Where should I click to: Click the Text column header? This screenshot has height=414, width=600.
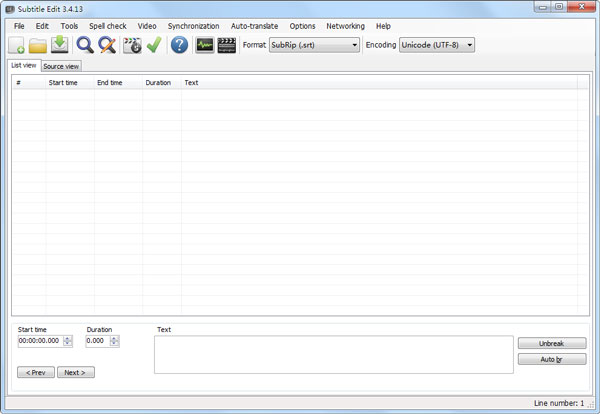point(379,83)
